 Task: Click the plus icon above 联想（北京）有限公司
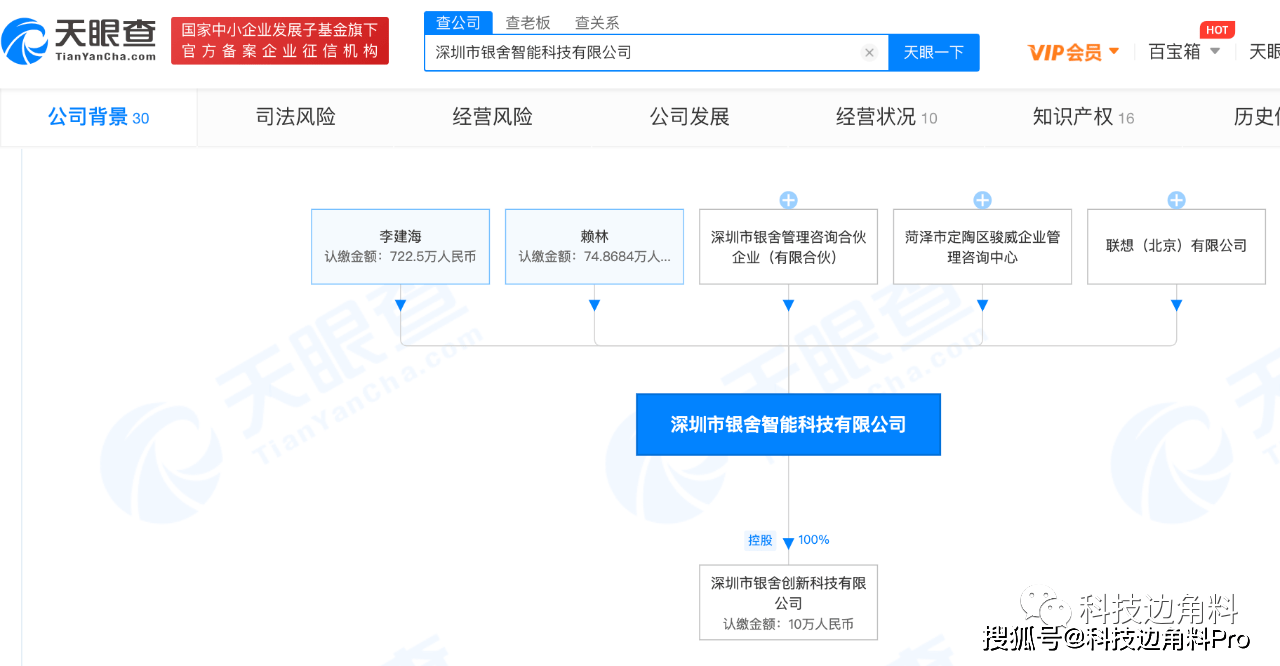pyautogui.click(x=1176, y=199)
